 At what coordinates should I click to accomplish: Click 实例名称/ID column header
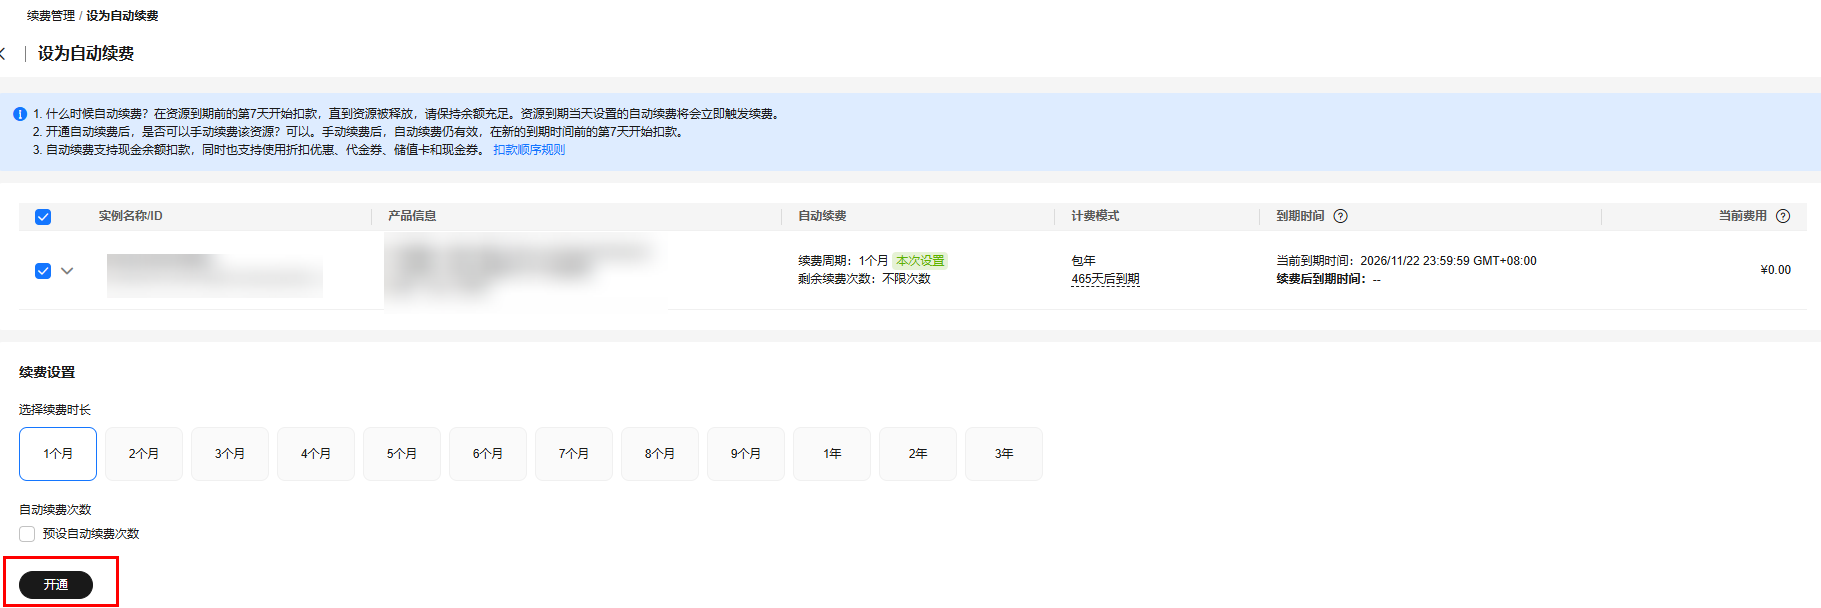(x=130, y=216)
